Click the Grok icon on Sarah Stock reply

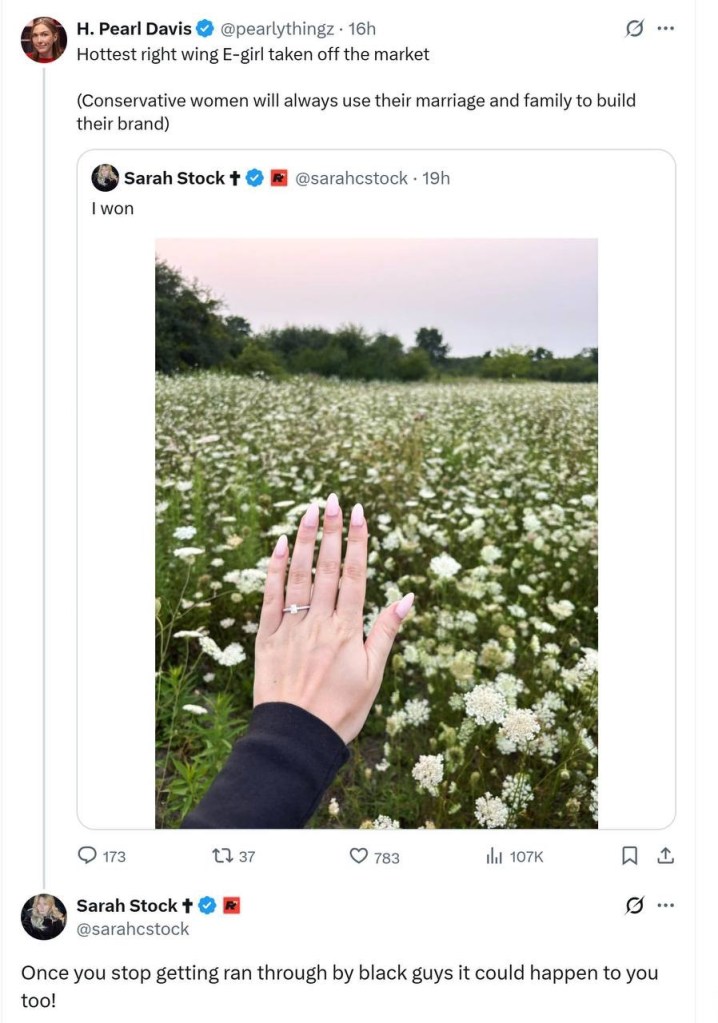tap(633, 906)
